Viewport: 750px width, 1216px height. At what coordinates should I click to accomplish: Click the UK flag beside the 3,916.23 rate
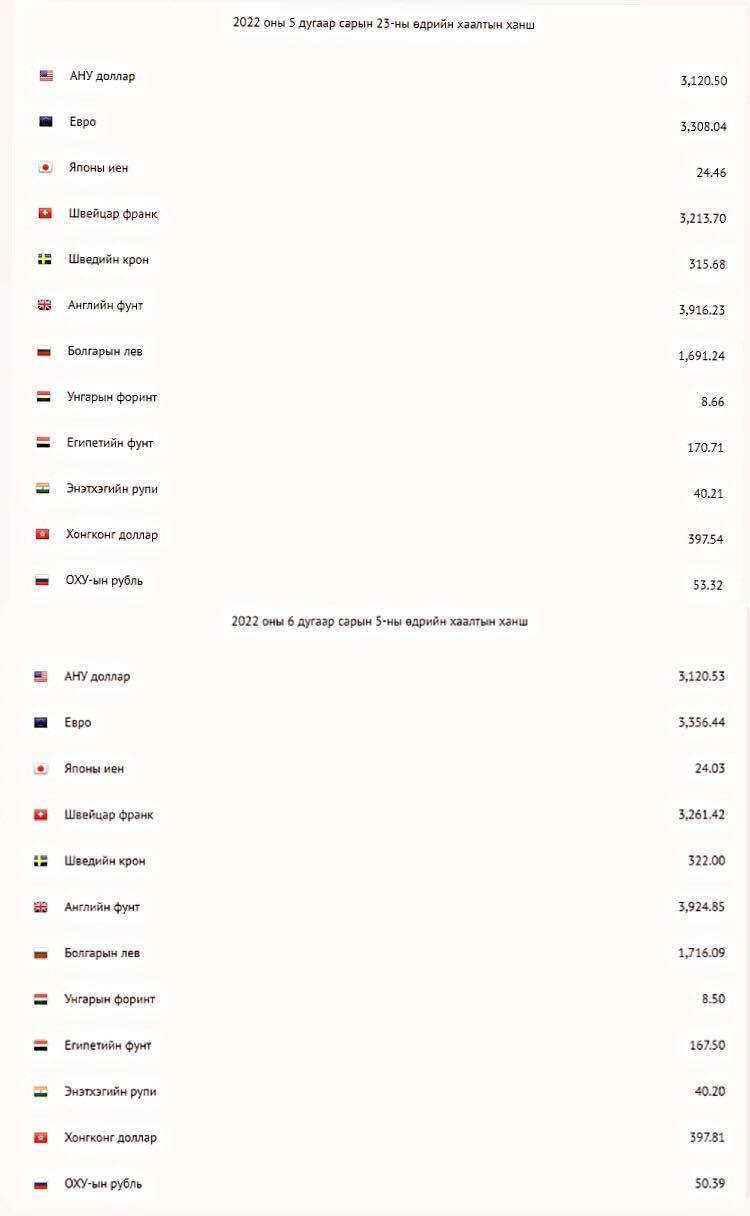click(x=45, y=306)
